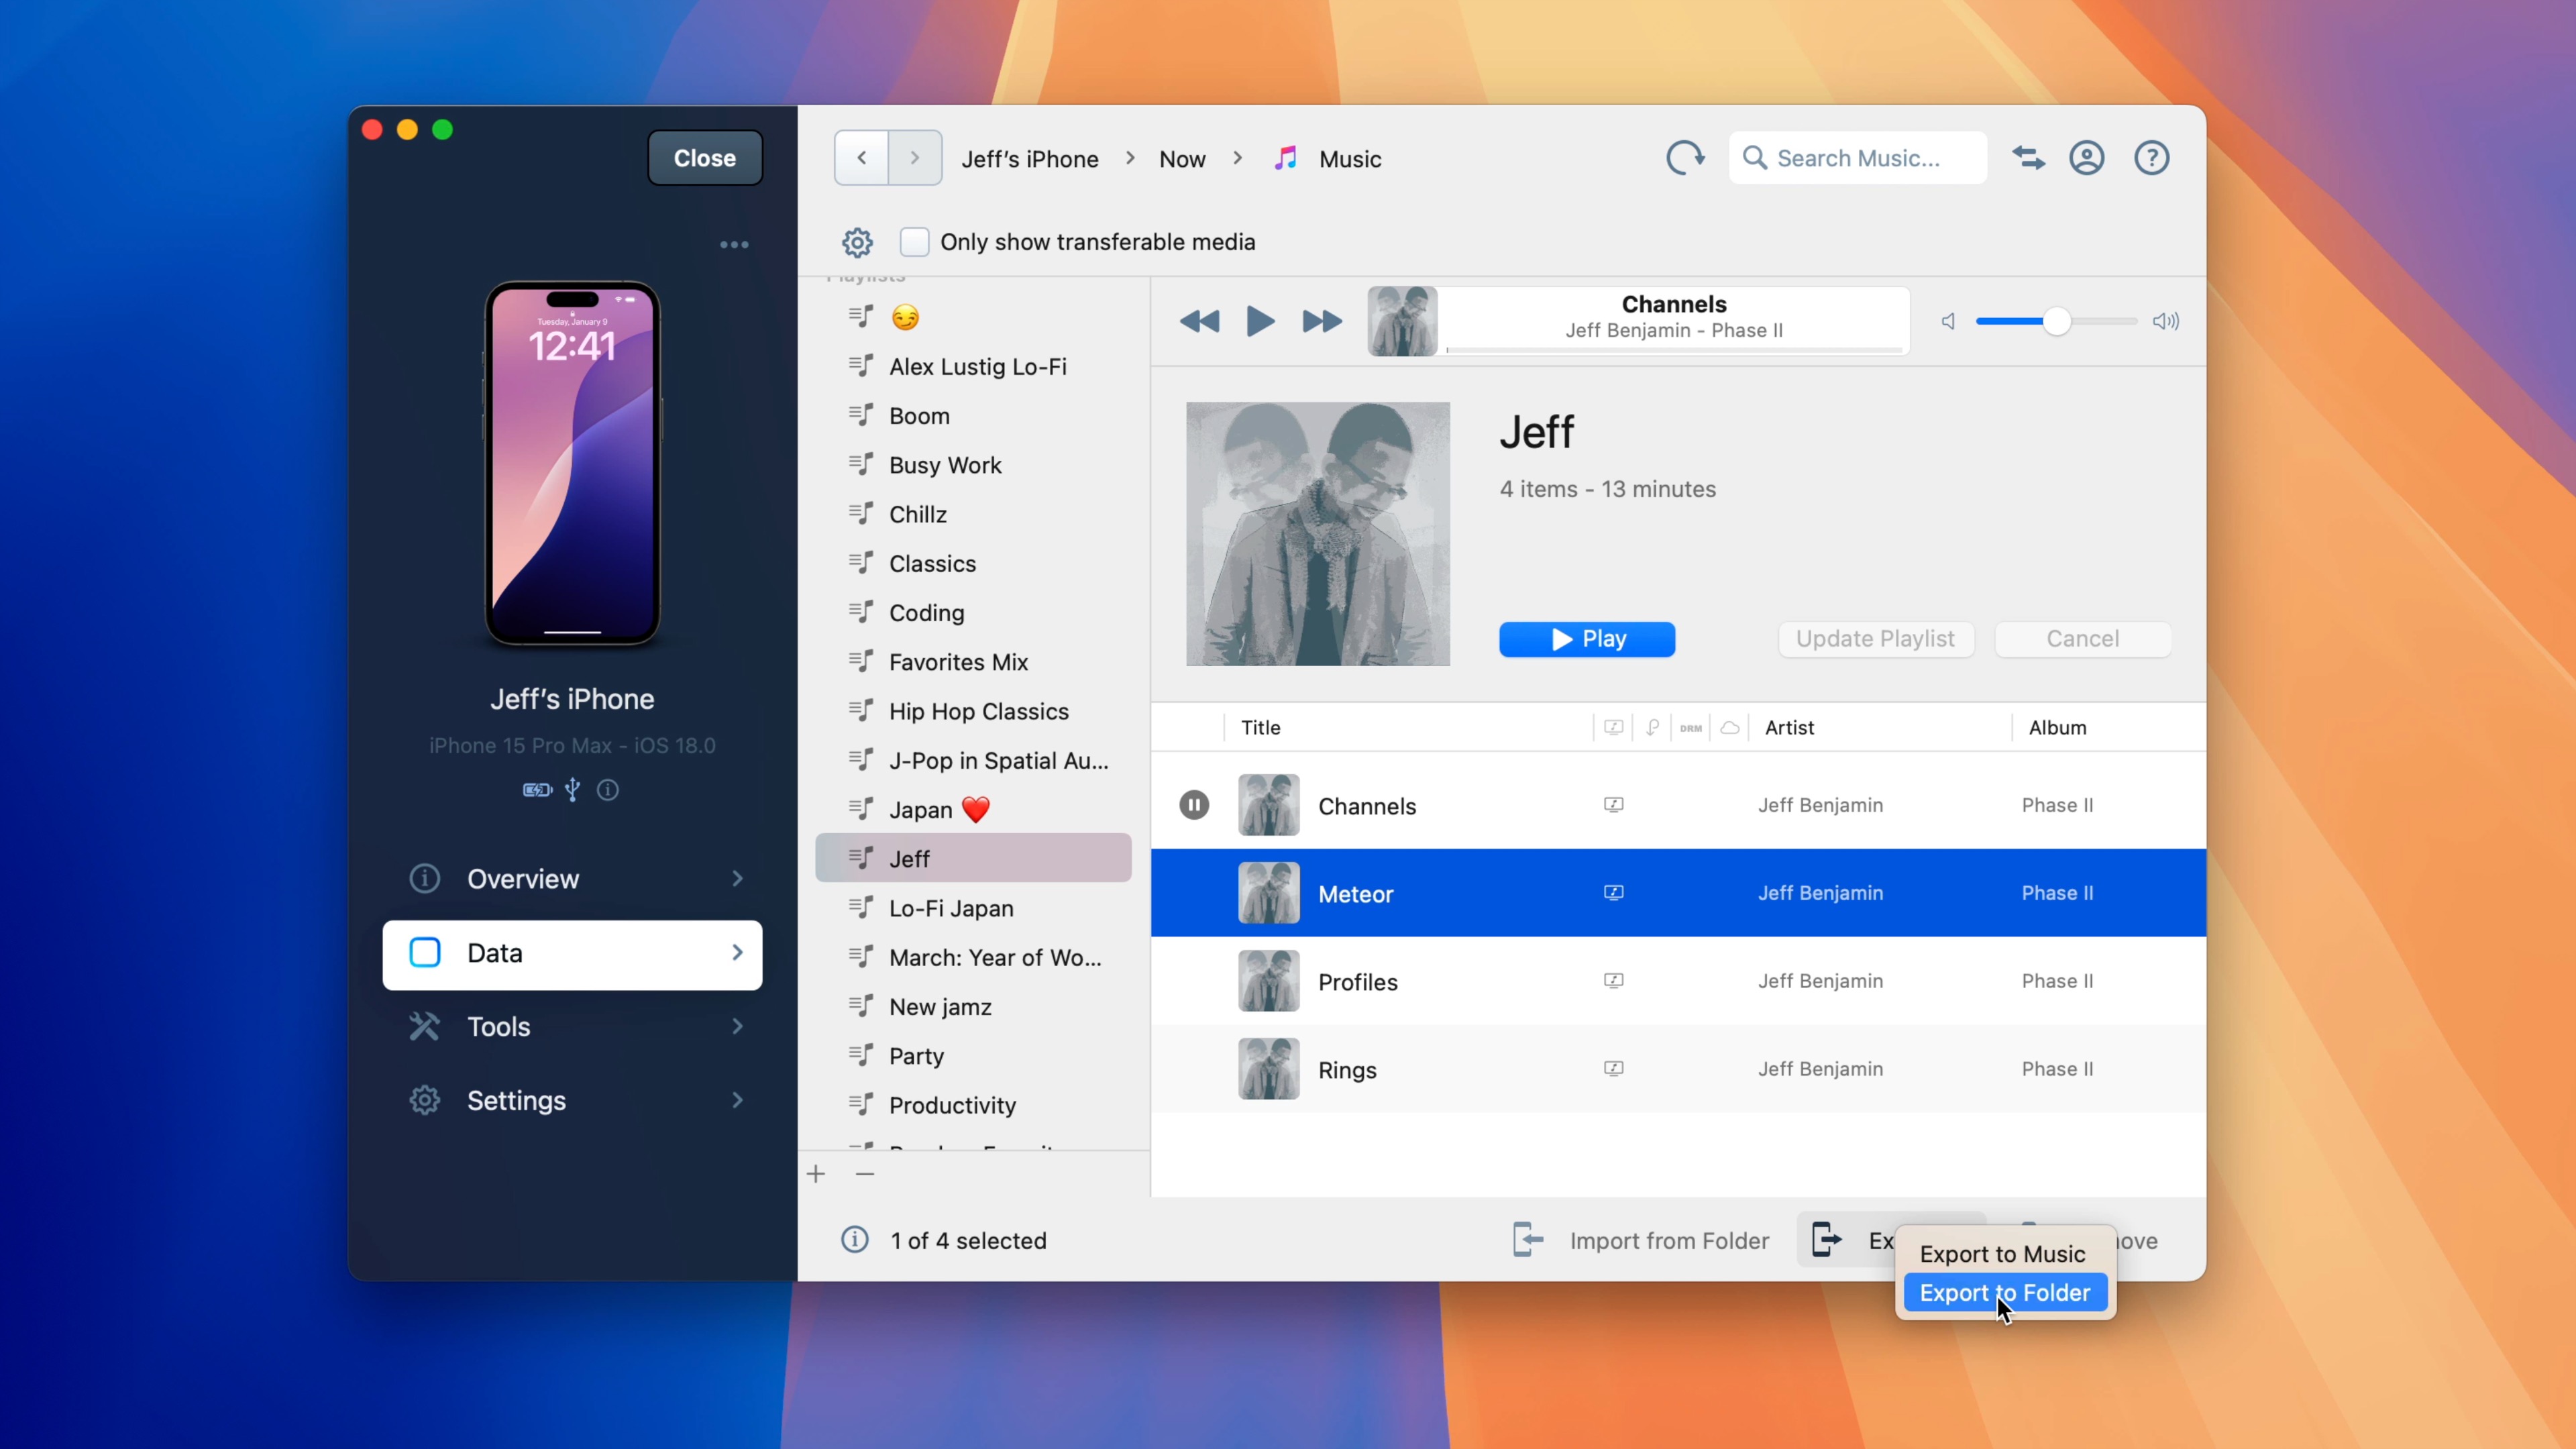Click the Play button for Jeff playlist
The image size is (2576, 1449).
pos(1587,639)
